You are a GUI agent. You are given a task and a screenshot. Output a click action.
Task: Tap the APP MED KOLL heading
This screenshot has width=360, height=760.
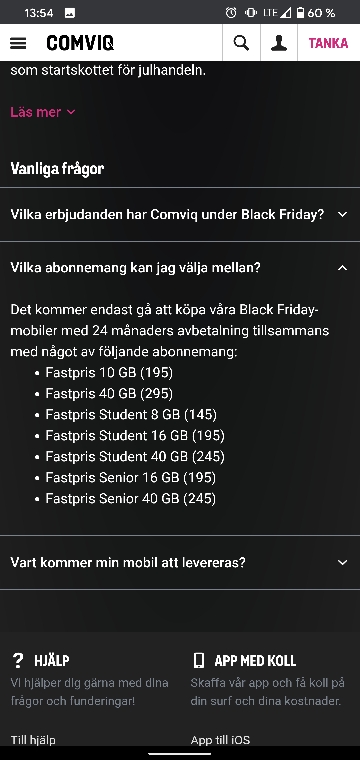tap(255, 660)
